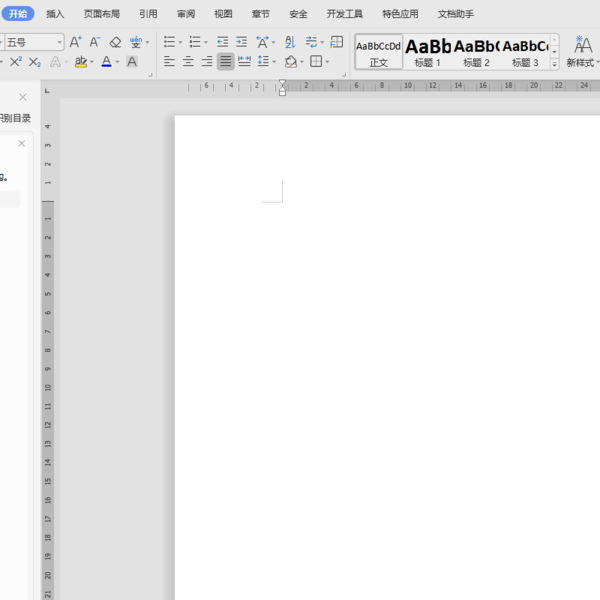This screenshot has height=600, width=600.
Task: Apply the 标题 1 style
Action: [x=428, y=52]
